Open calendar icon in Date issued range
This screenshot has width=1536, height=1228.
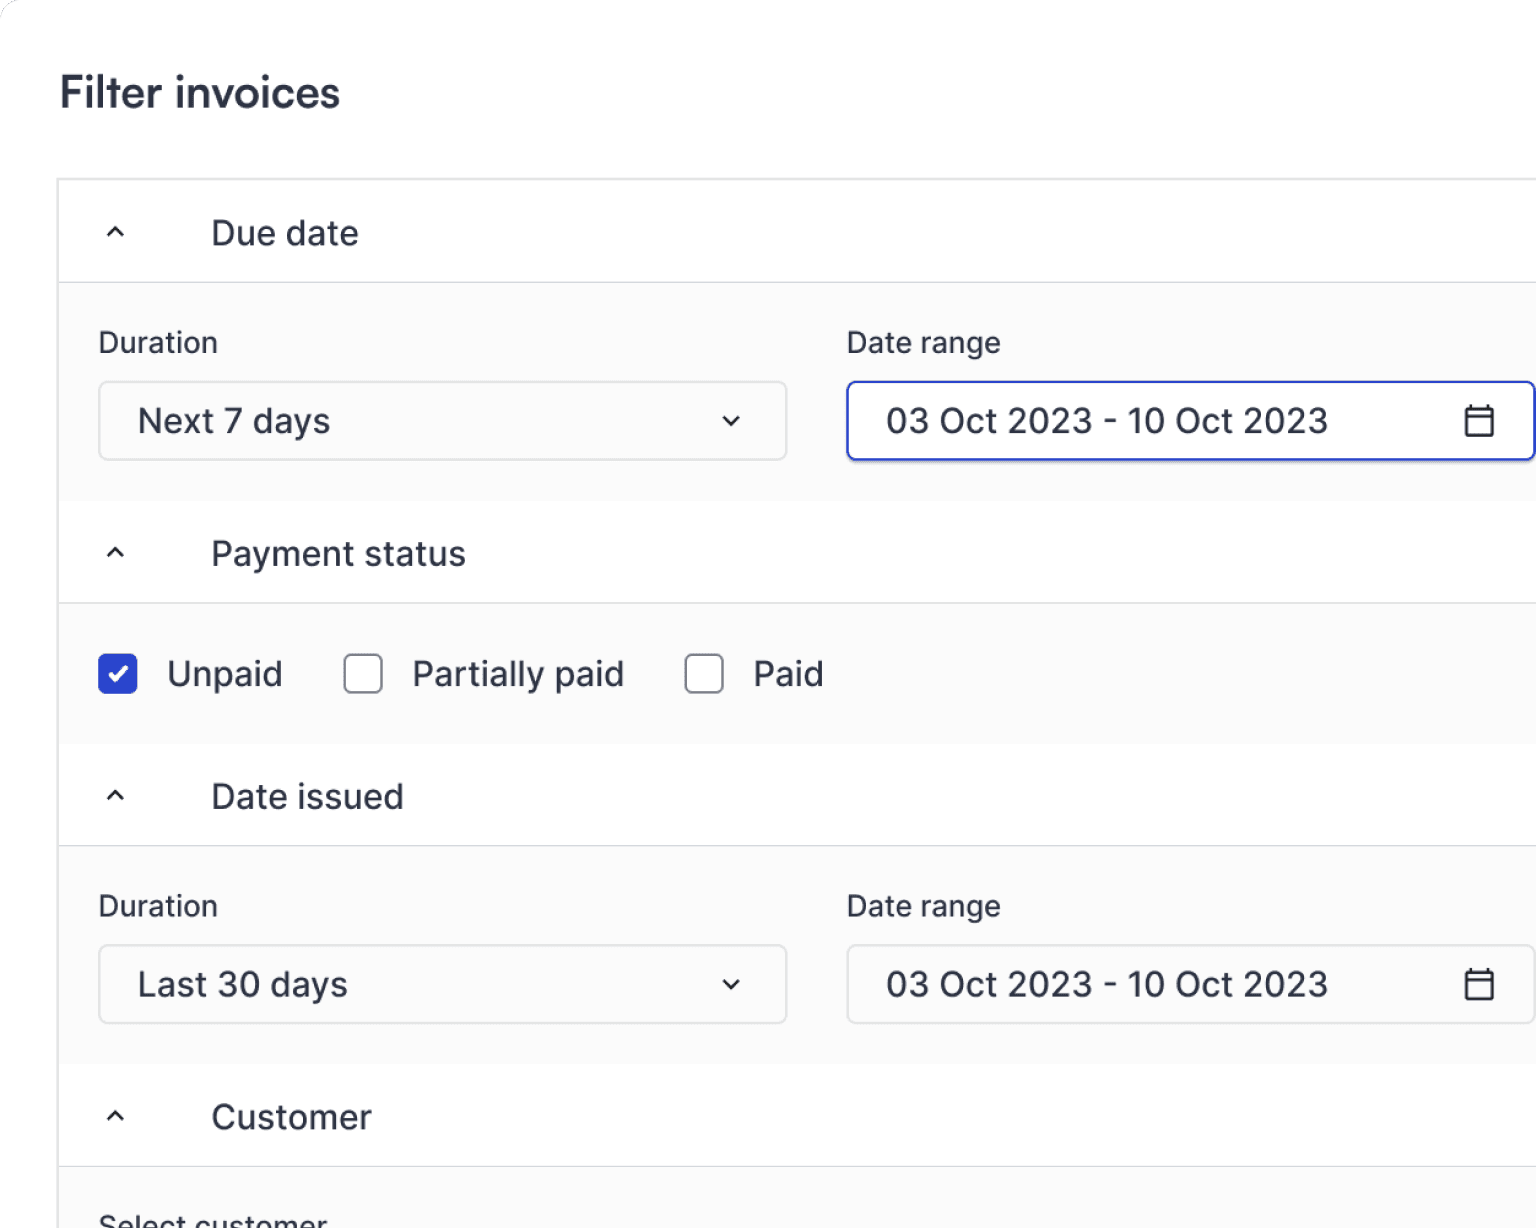[1478, 984]
